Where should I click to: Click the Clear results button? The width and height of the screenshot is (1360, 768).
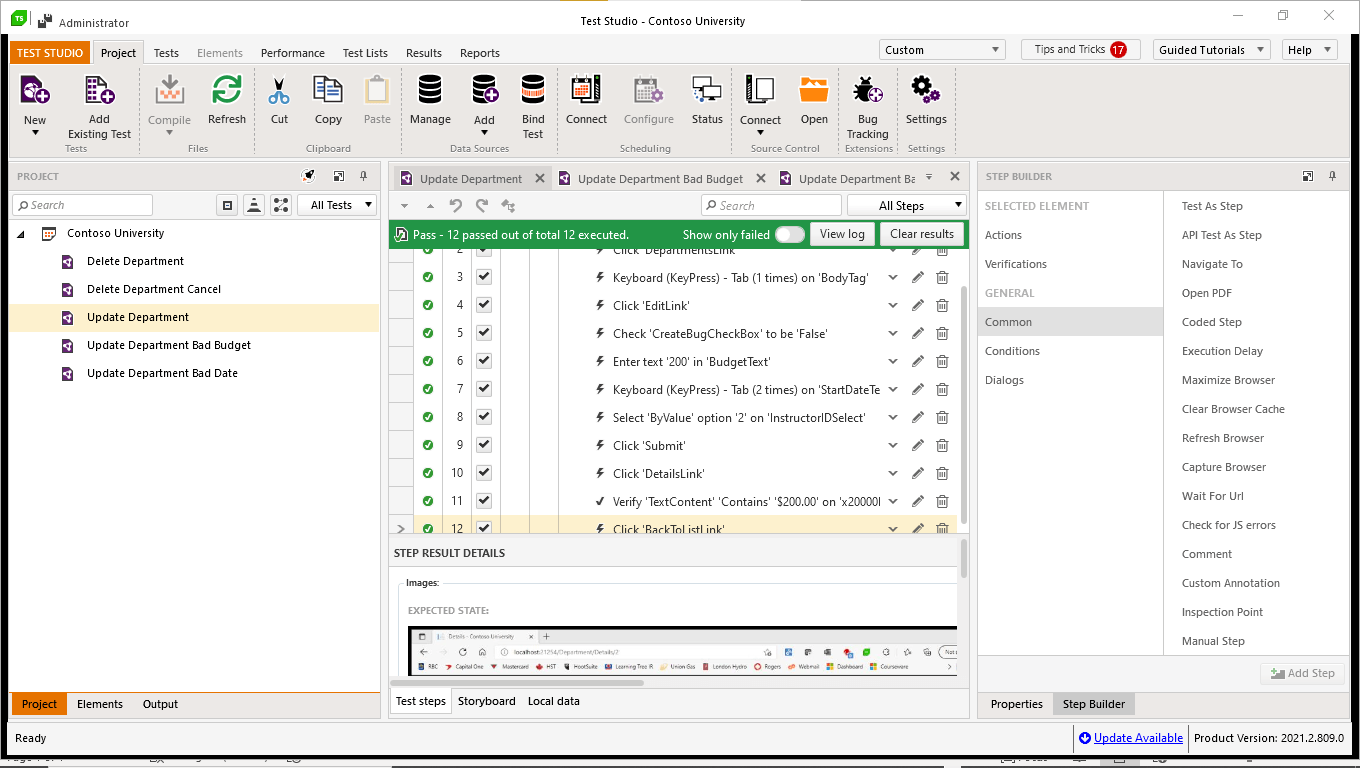coord(922,234)
